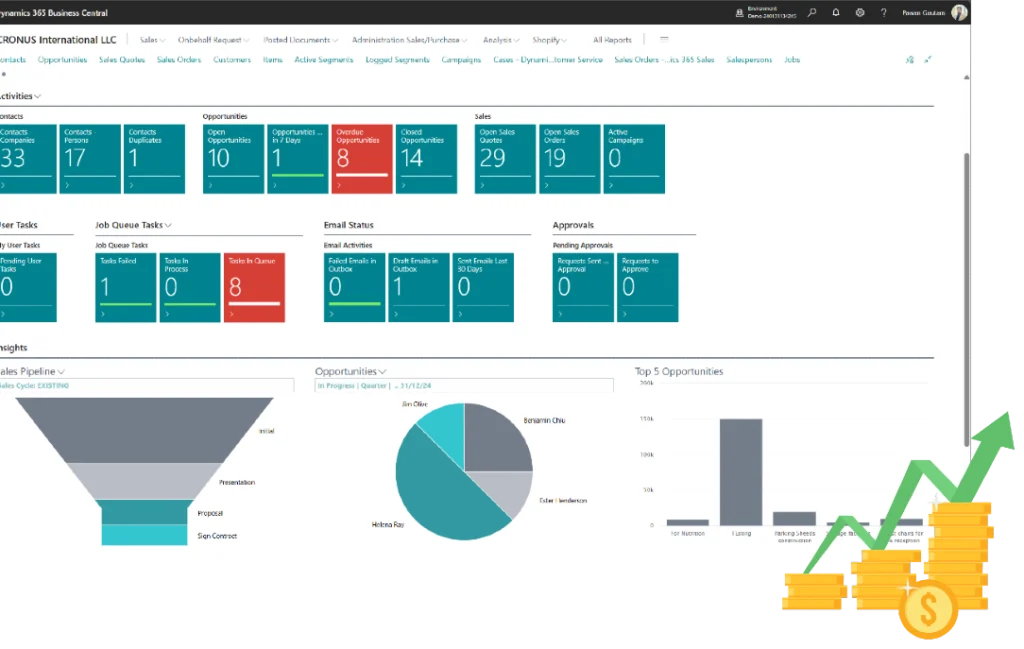Screen dimensions: 1024x649
Task: Expand the Posted Documents menu
Action: coord(300,40)
